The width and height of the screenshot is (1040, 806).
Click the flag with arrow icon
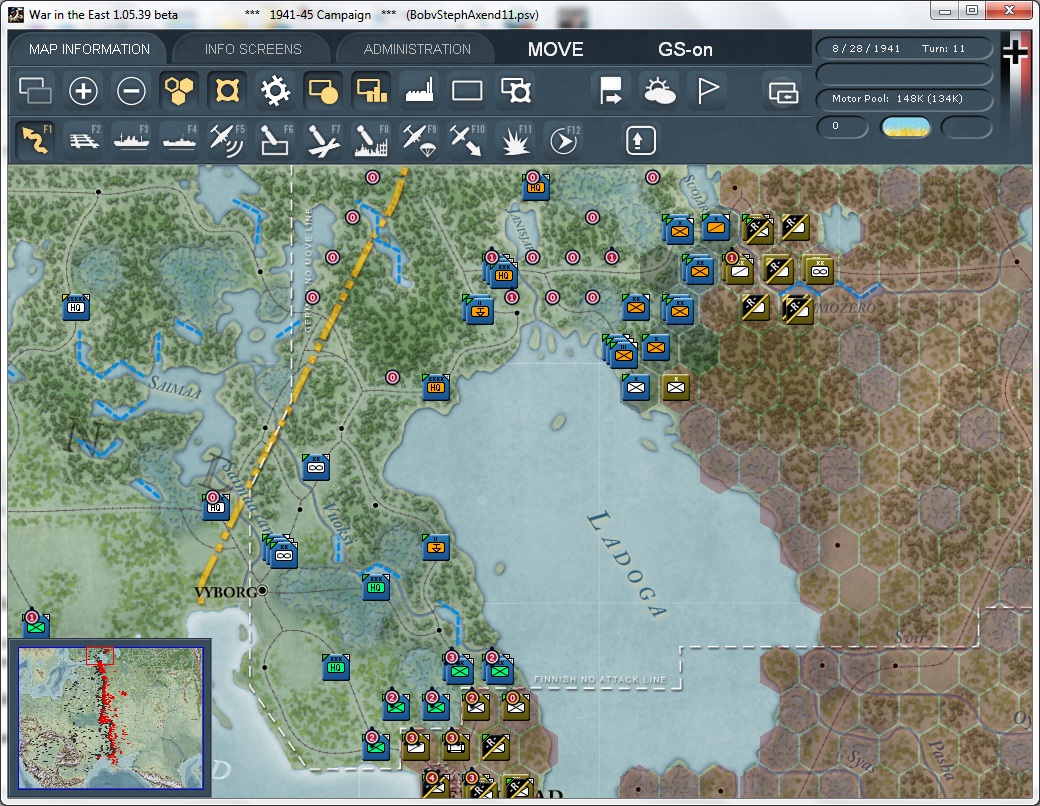[x=610, y=91]
